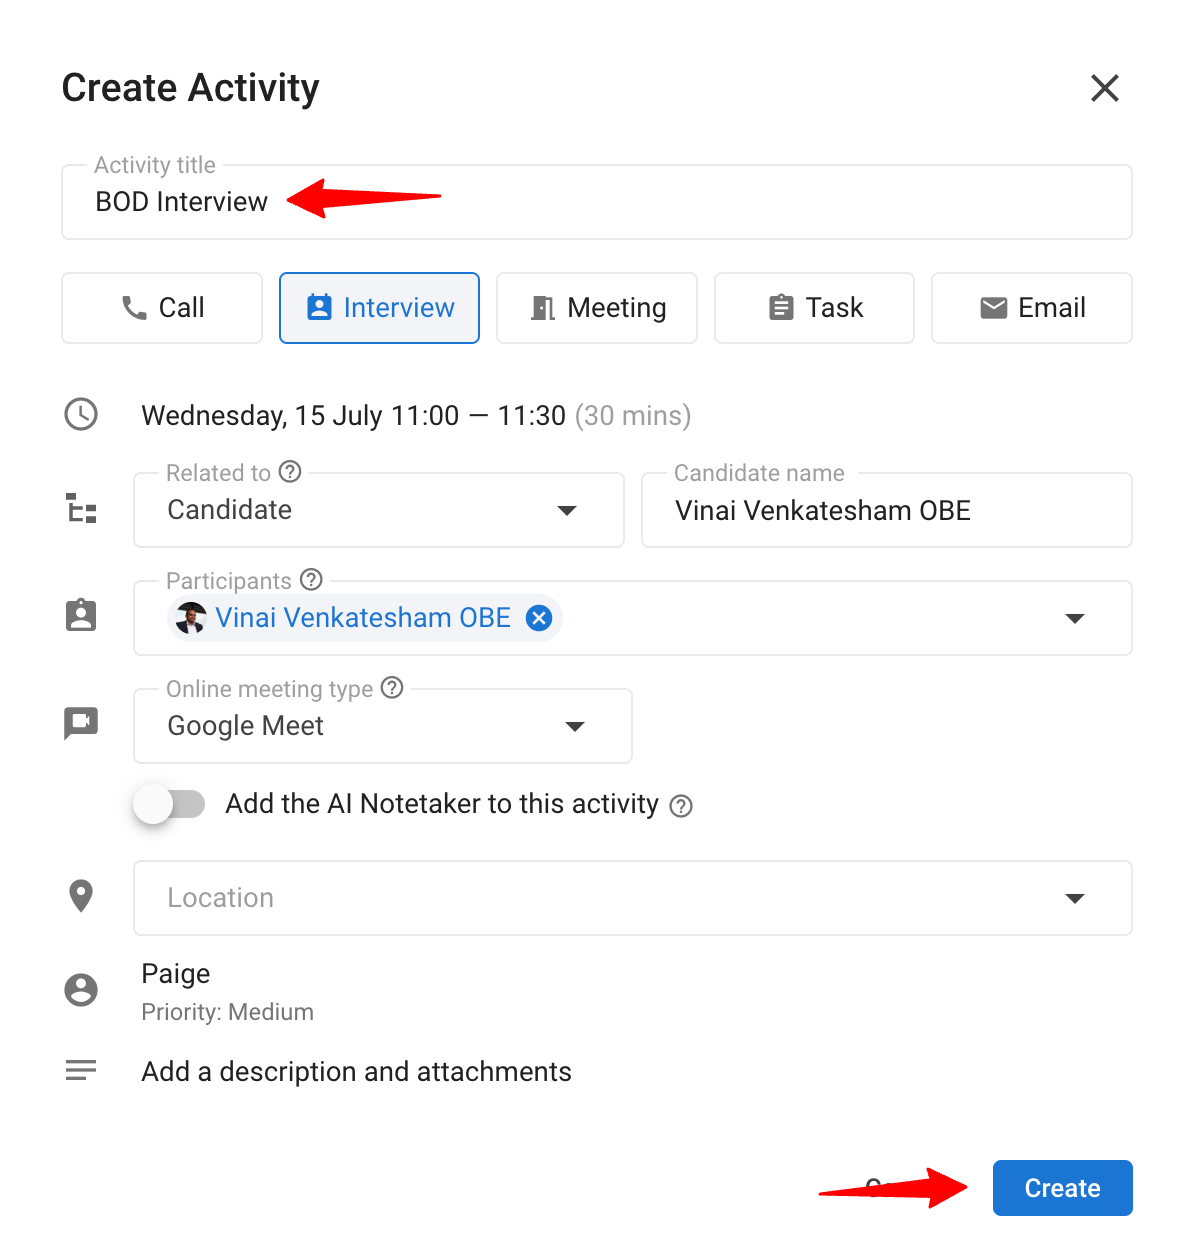Show help for AI Notetaker
This screenshot has width=1194, height=1258.
pyautogui.click(x=681, y=806)
